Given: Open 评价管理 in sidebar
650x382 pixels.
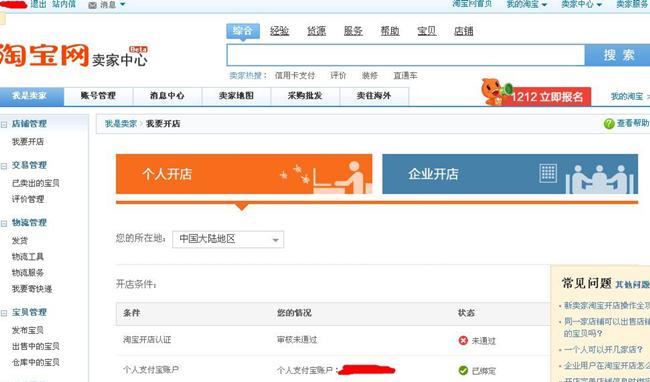Looking at the screenshot, I should pyautogui.click(x=28, y=199).
